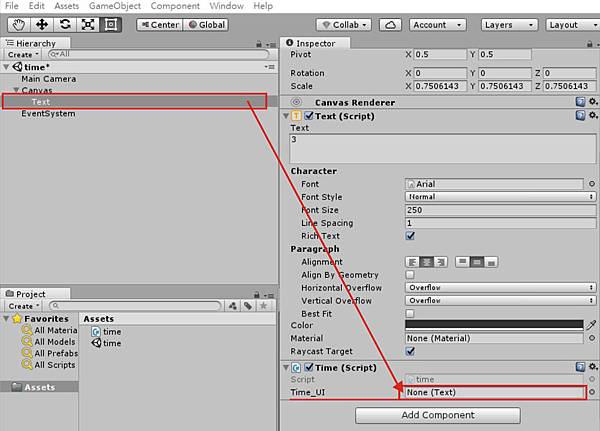The image size is (600, 431).
Task: Set vertical alignment to top
Action: click(x=462, y=262)
